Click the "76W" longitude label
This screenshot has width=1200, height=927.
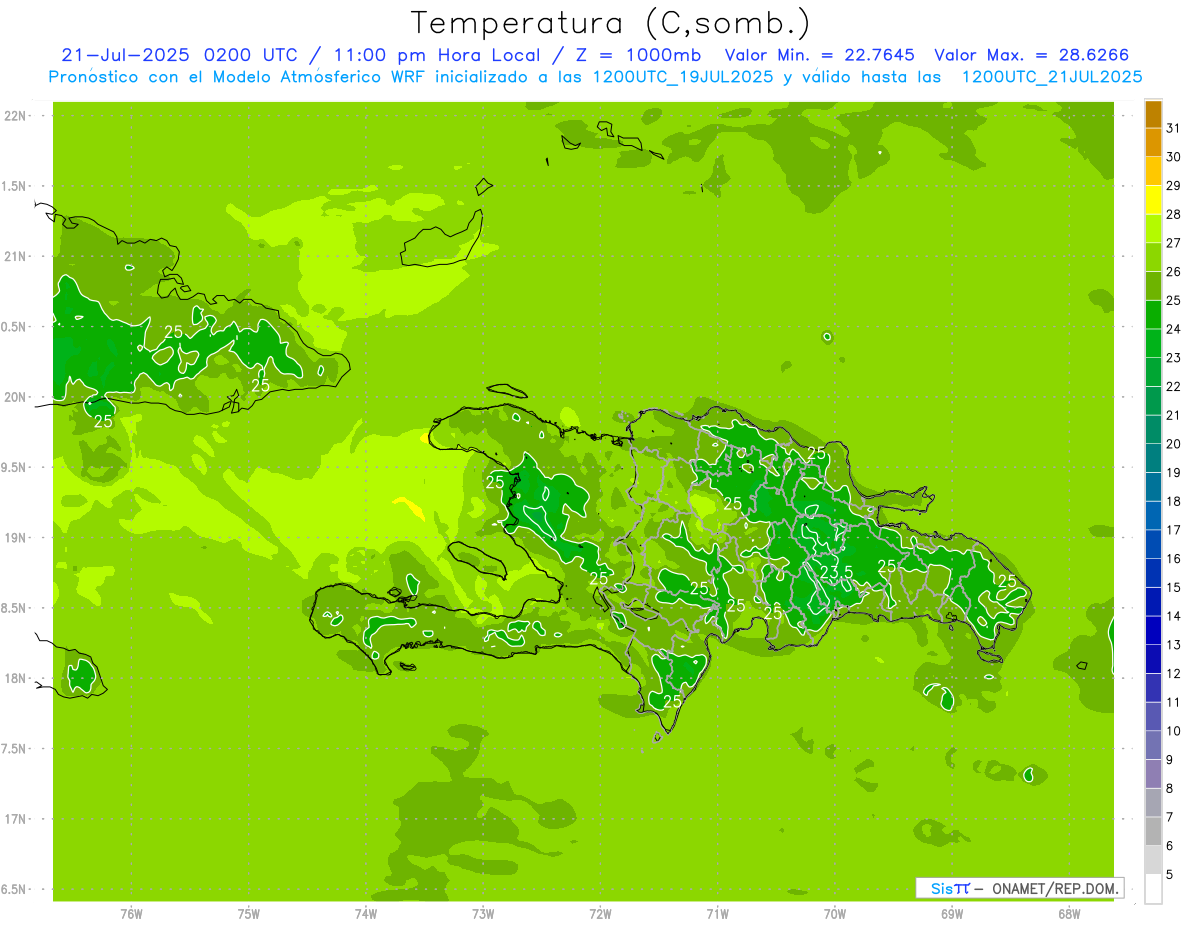point(131,913)
